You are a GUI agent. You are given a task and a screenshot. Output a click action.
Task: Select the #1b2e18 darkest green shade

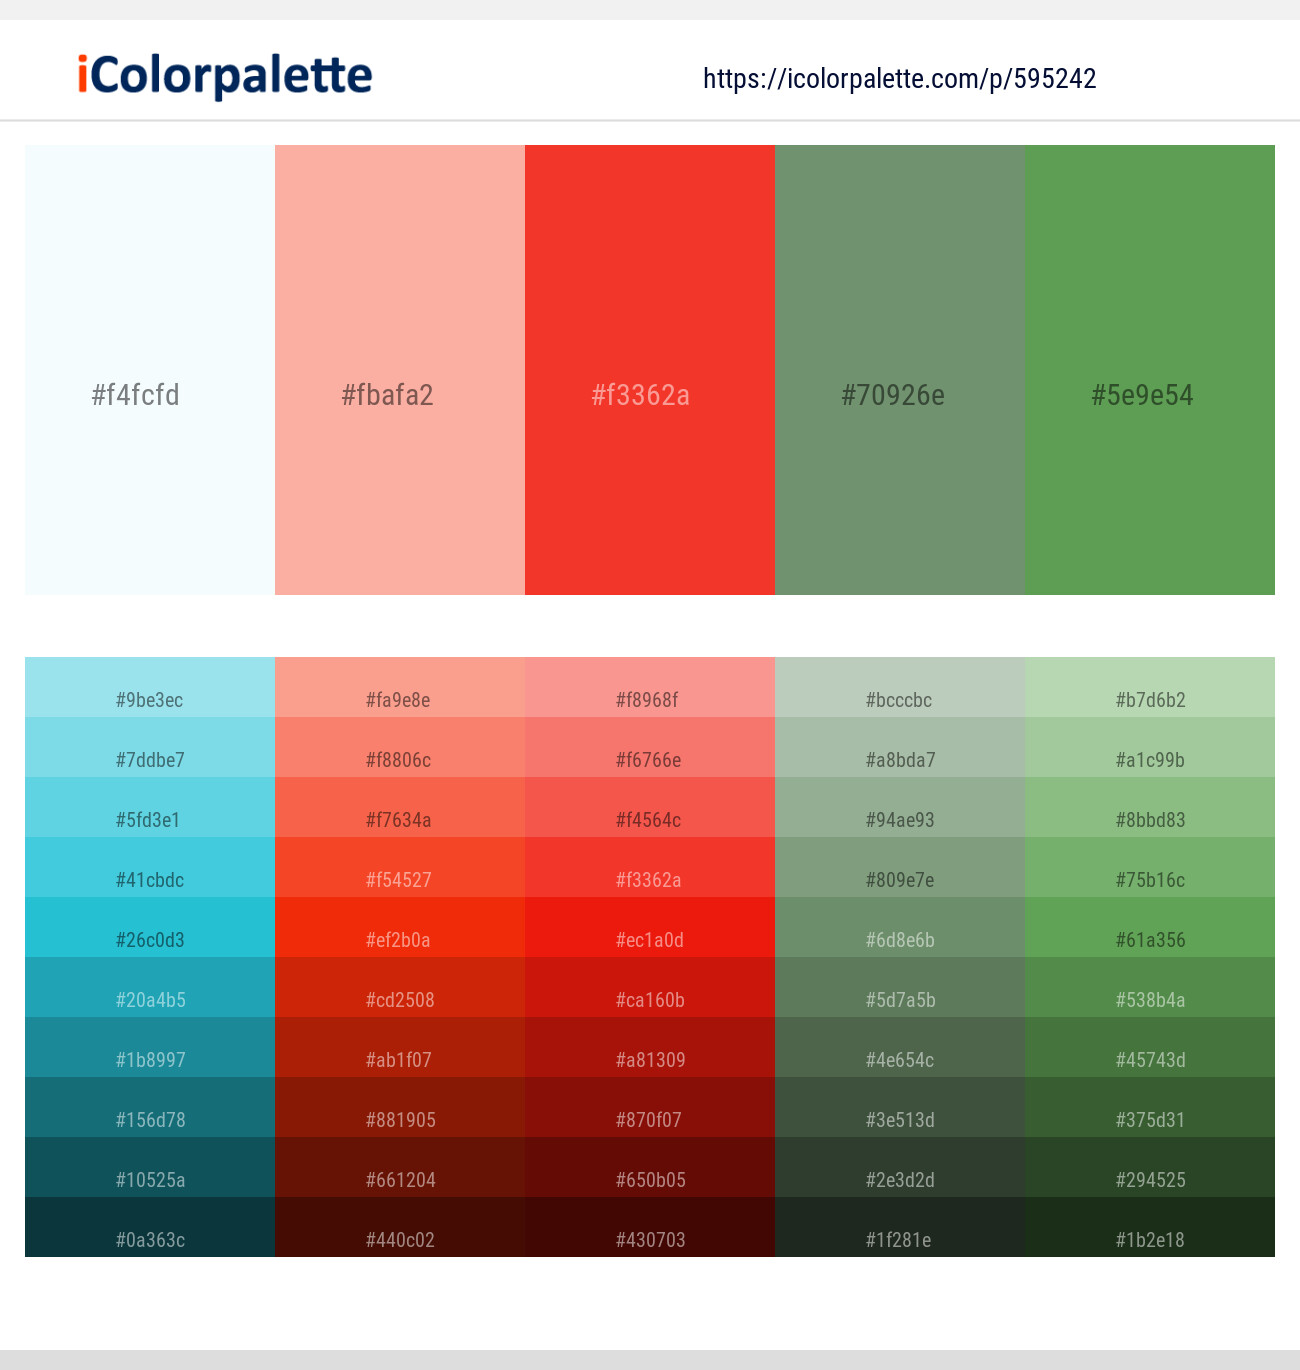(x=1150, y=1227)
